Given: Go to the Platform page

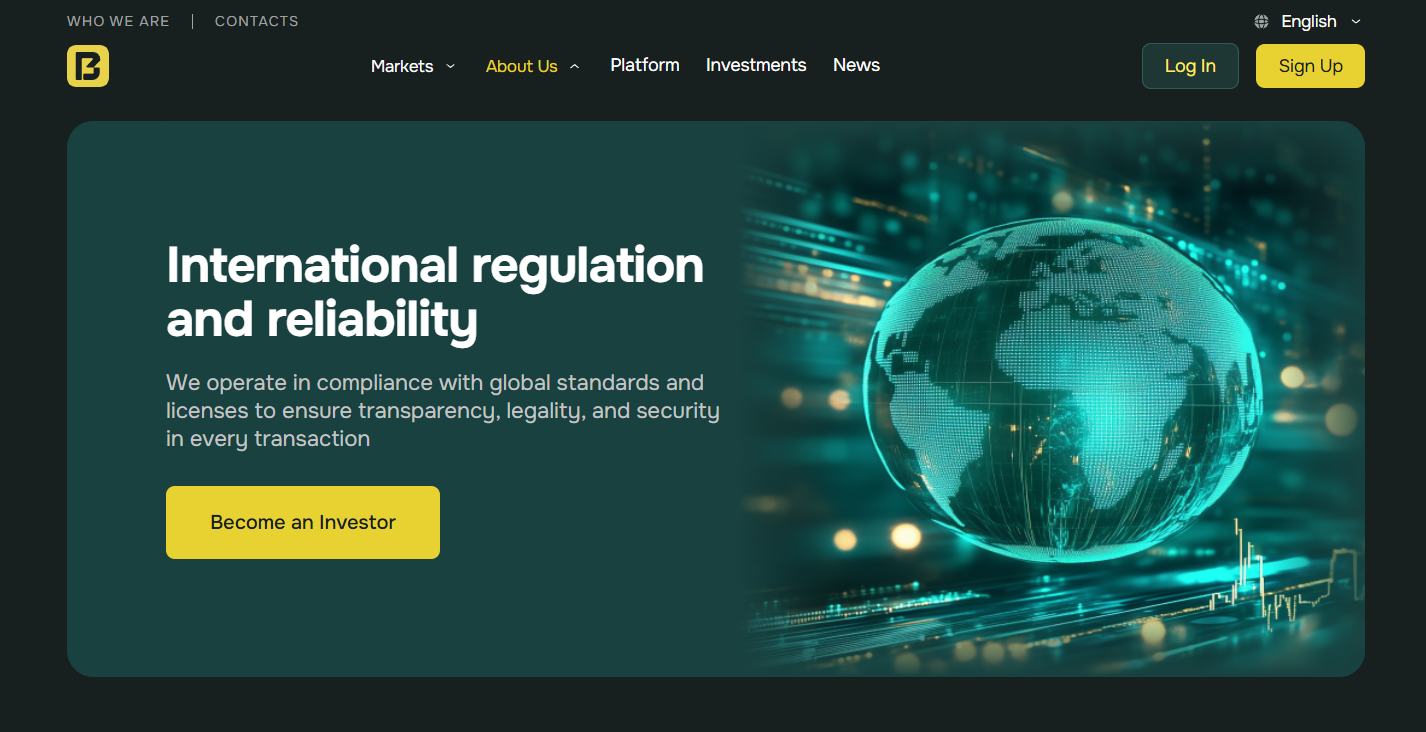Looking at the screenshot, I should pyautogui.click(x=645, y=65).
